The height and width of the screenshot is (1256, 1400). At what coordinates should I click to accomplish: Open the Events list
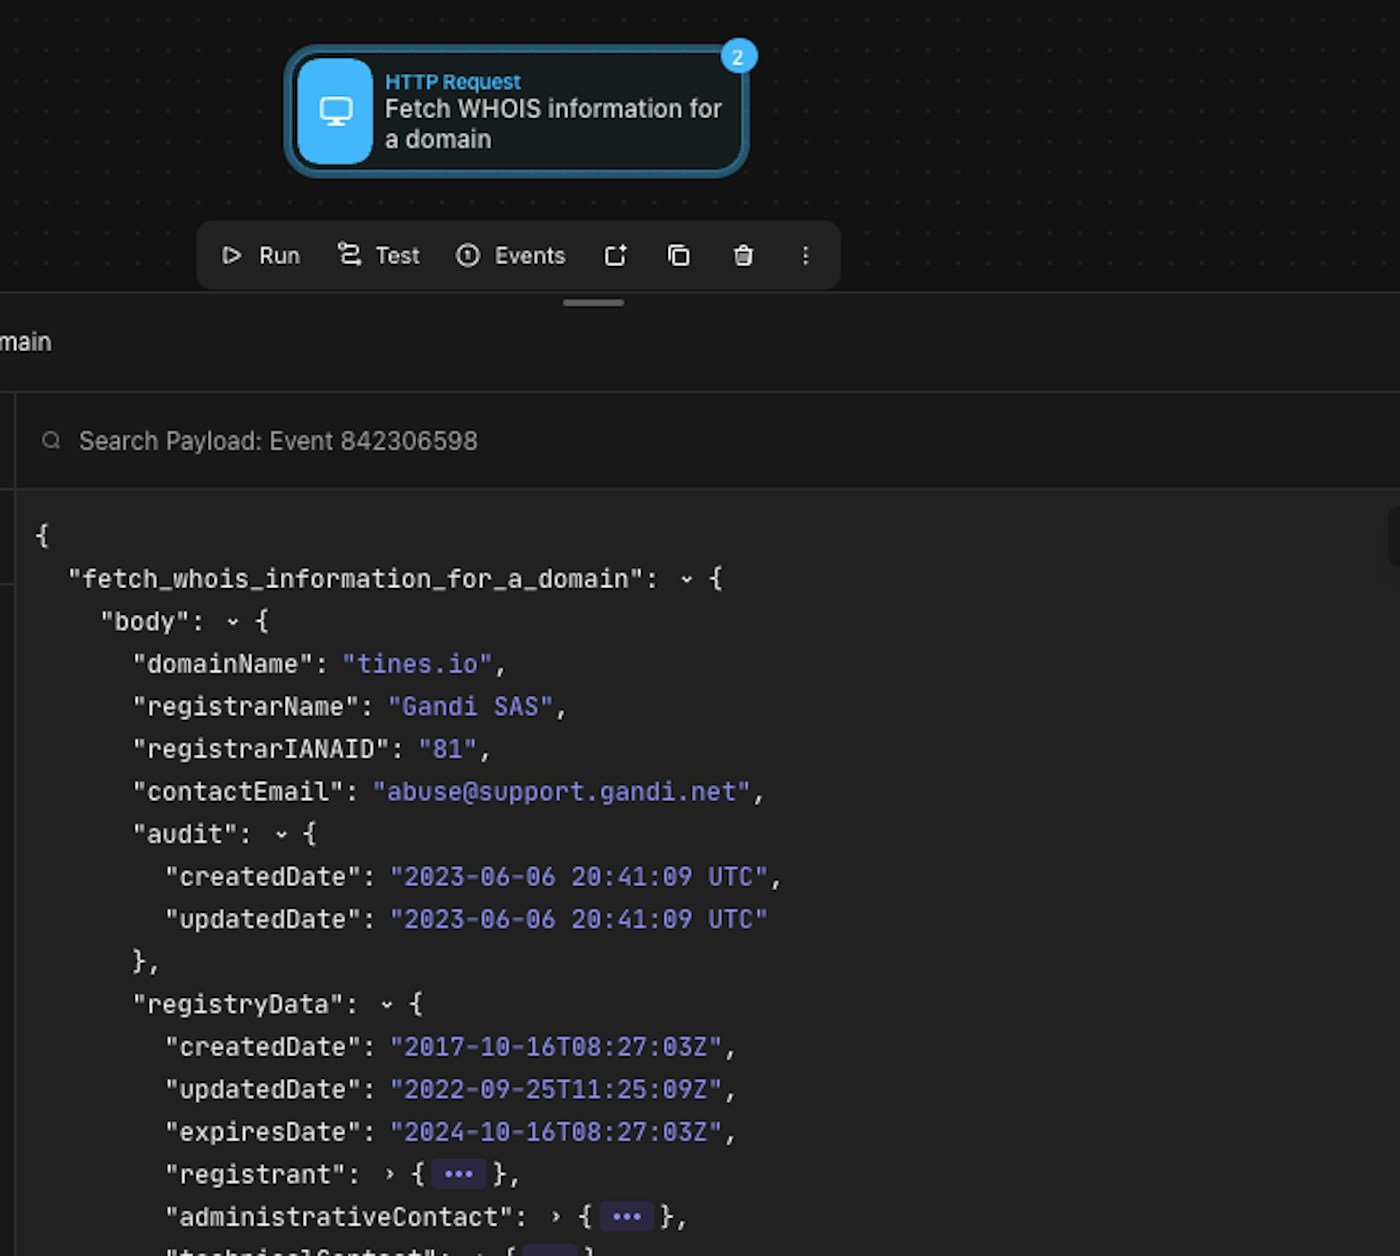511,256
